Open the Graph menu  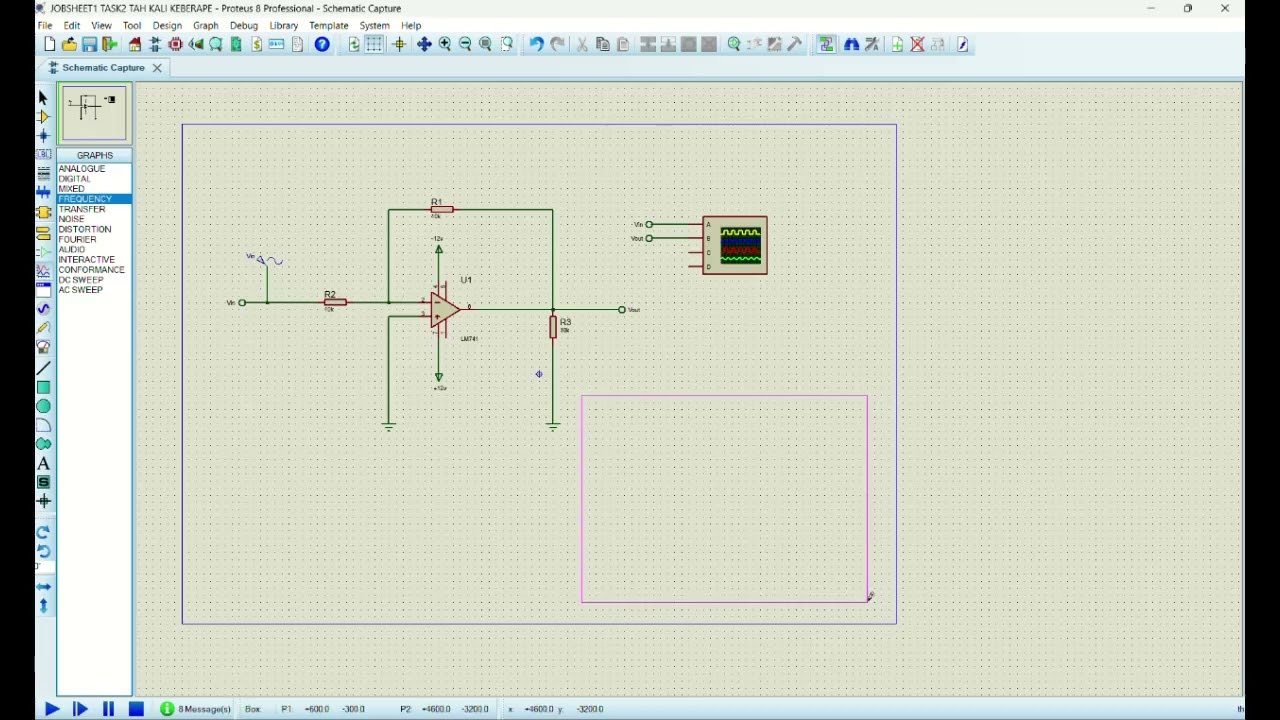pos(205,25)
